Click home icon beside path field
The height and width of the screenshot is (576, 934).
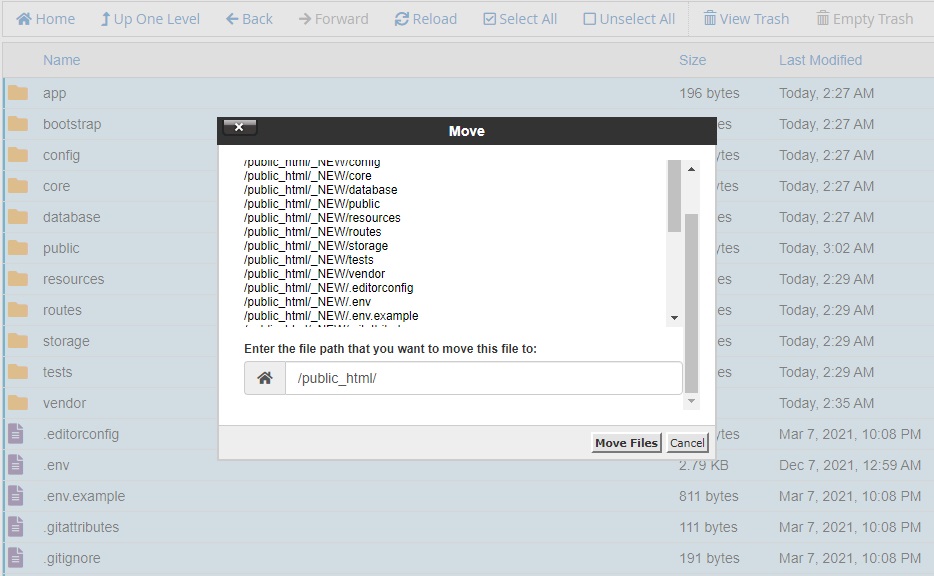(x=265, y=378)
